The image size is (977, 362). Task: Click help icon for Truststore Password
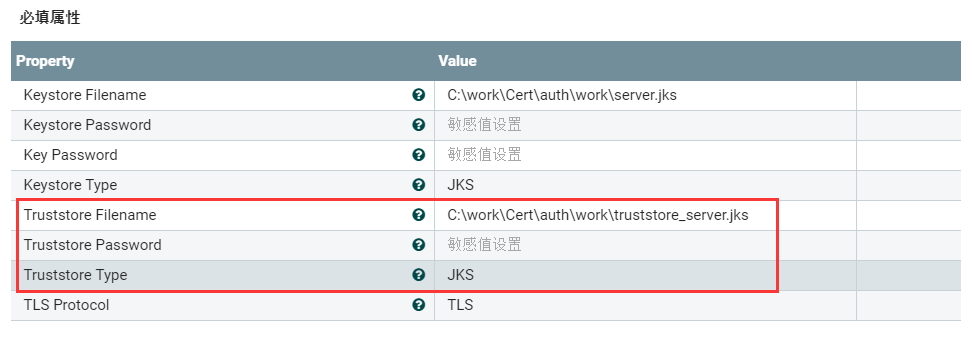(x=419, y=244)
